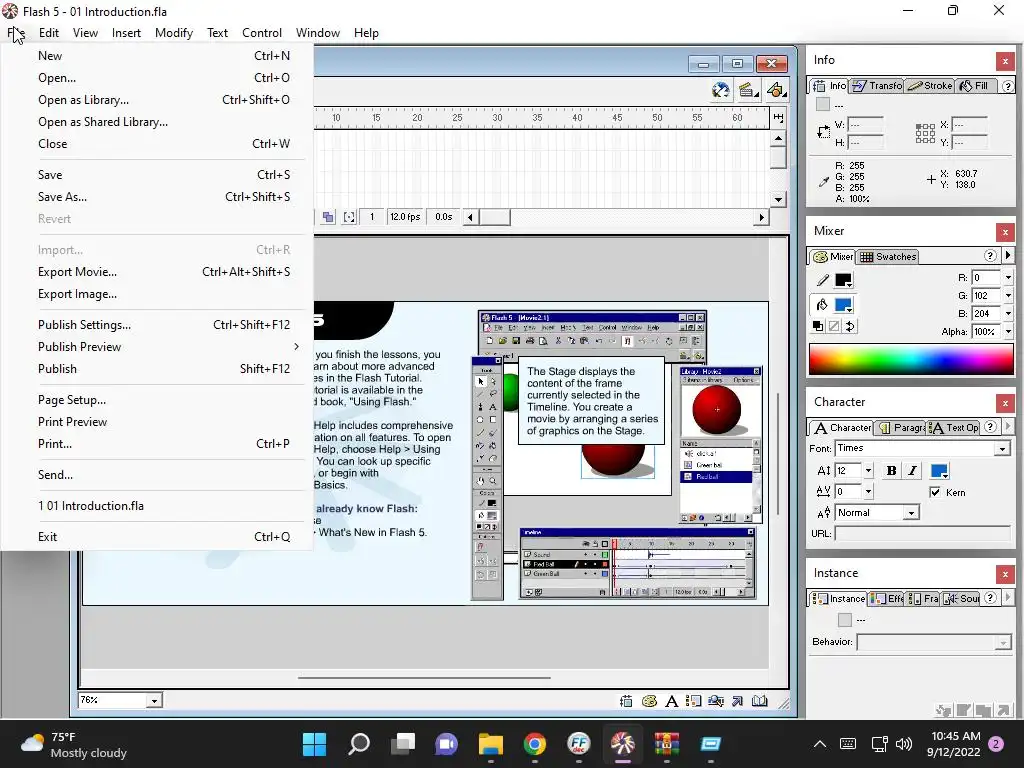
Task: Toggle Bold text style in Character panel
Action: pyautogui.click(x=891, y=471)
